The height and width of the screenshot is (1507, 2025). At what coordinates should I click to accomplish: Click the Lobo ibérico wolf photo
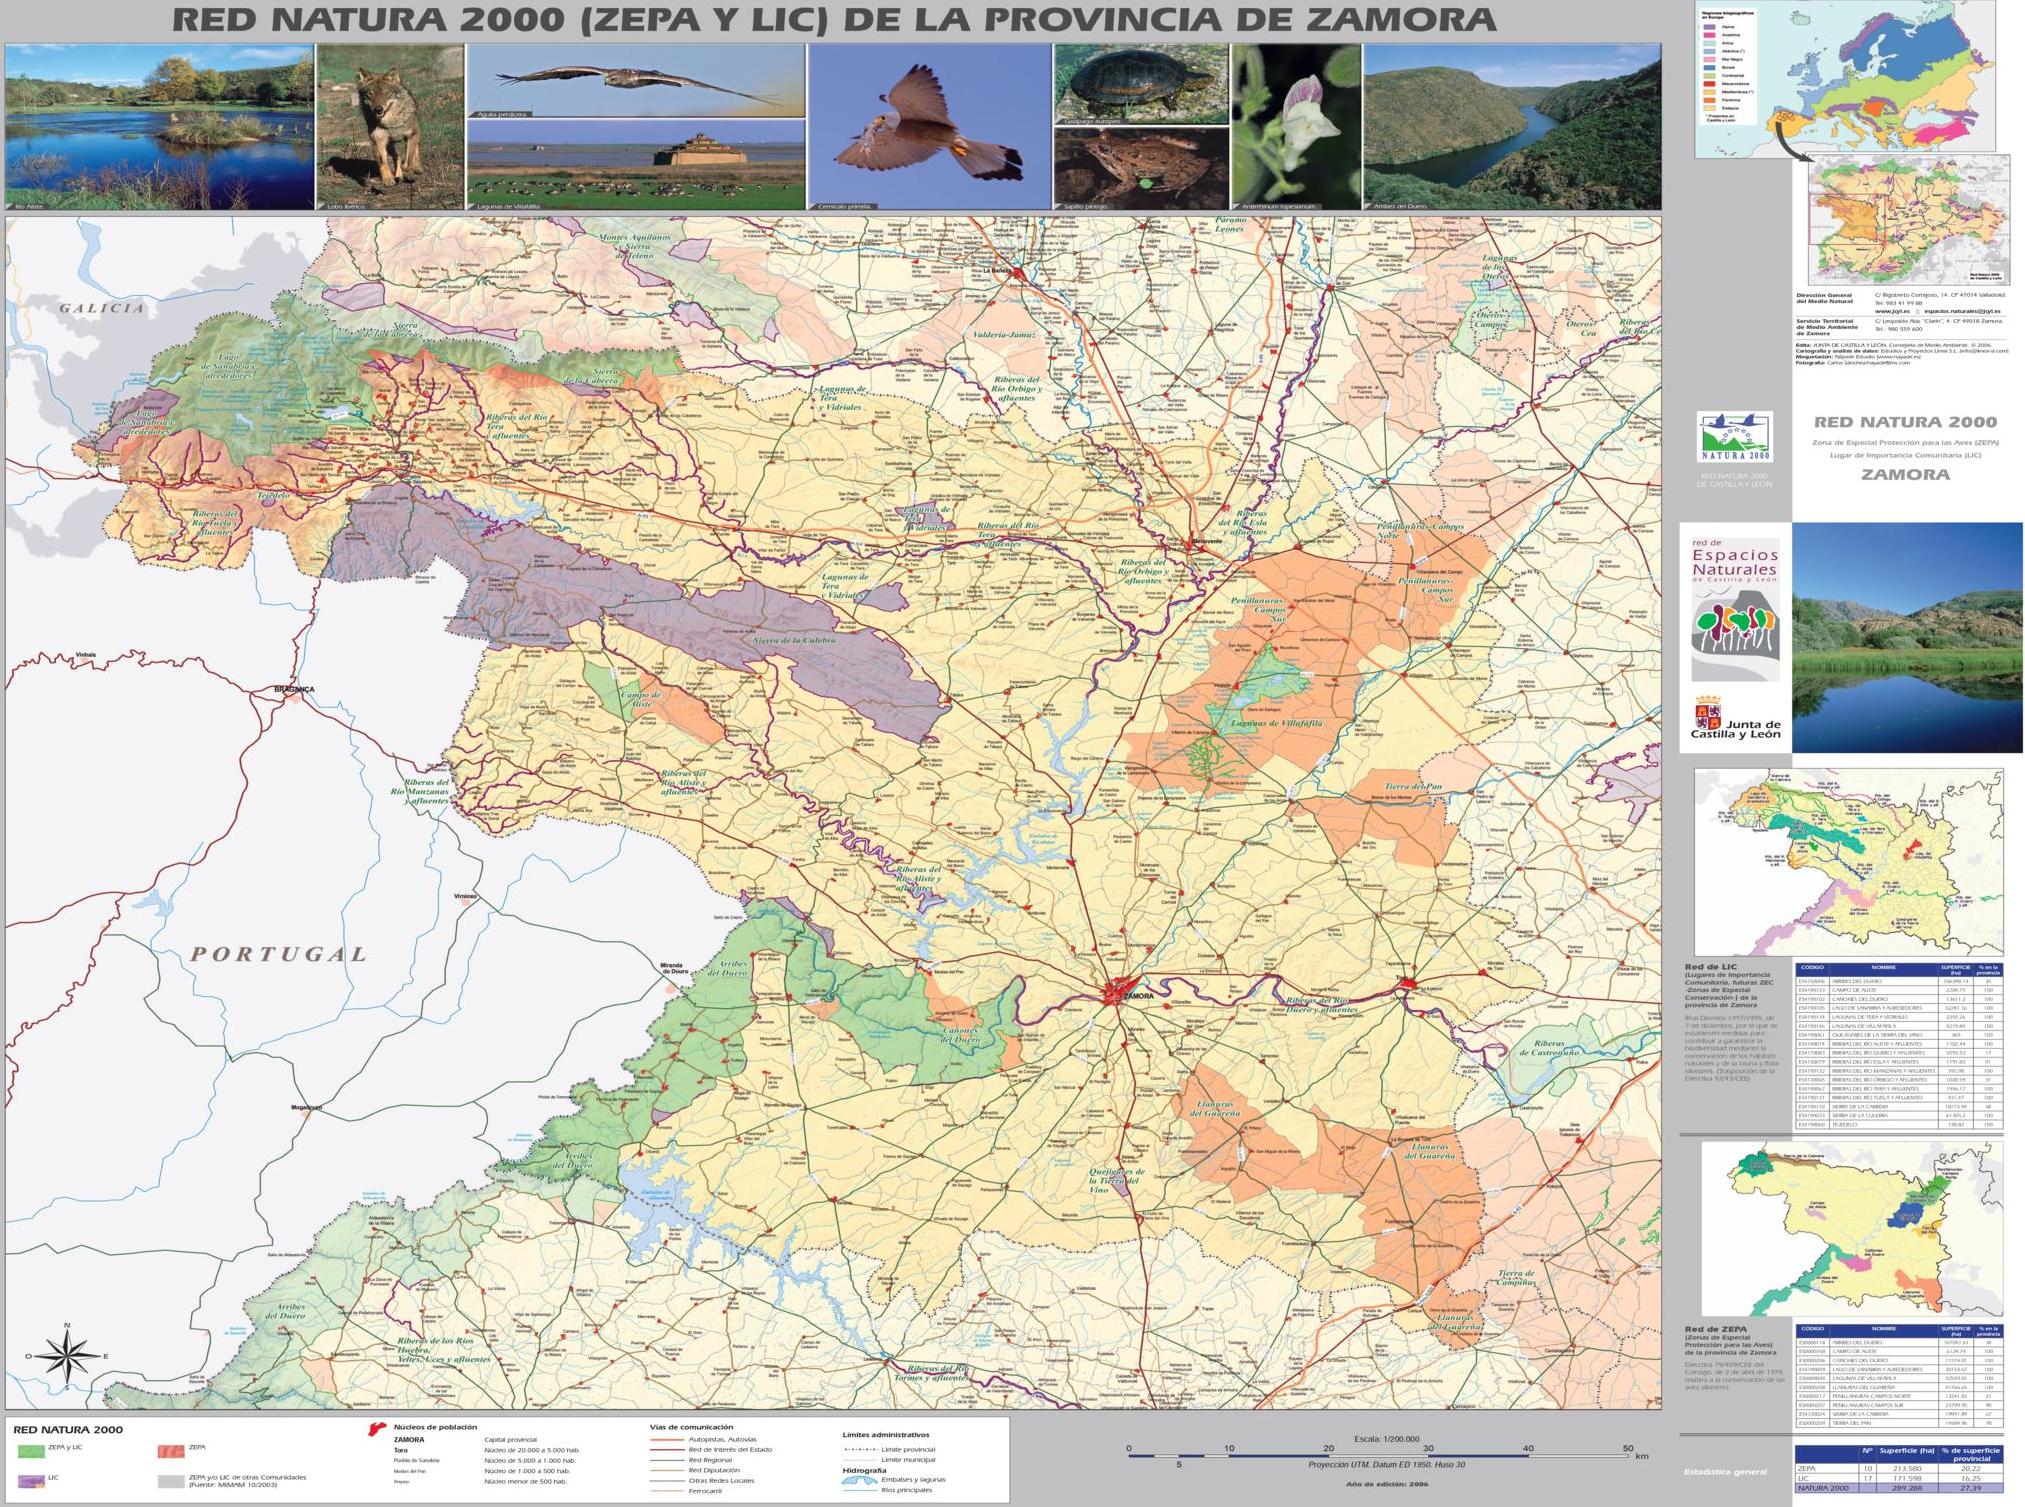(x=390, y=127)
